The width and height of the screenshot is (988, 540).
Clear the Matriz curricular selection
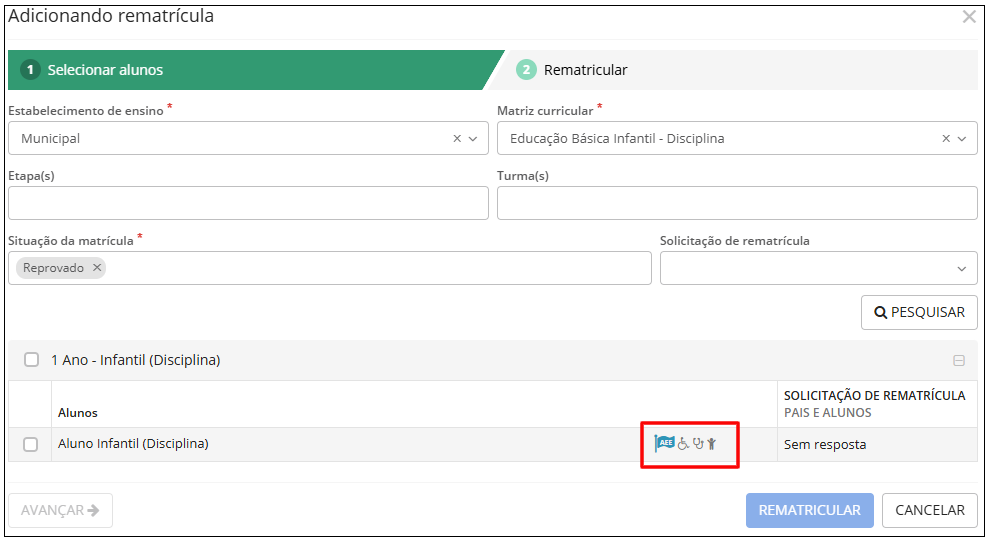(x=946, y=139)
